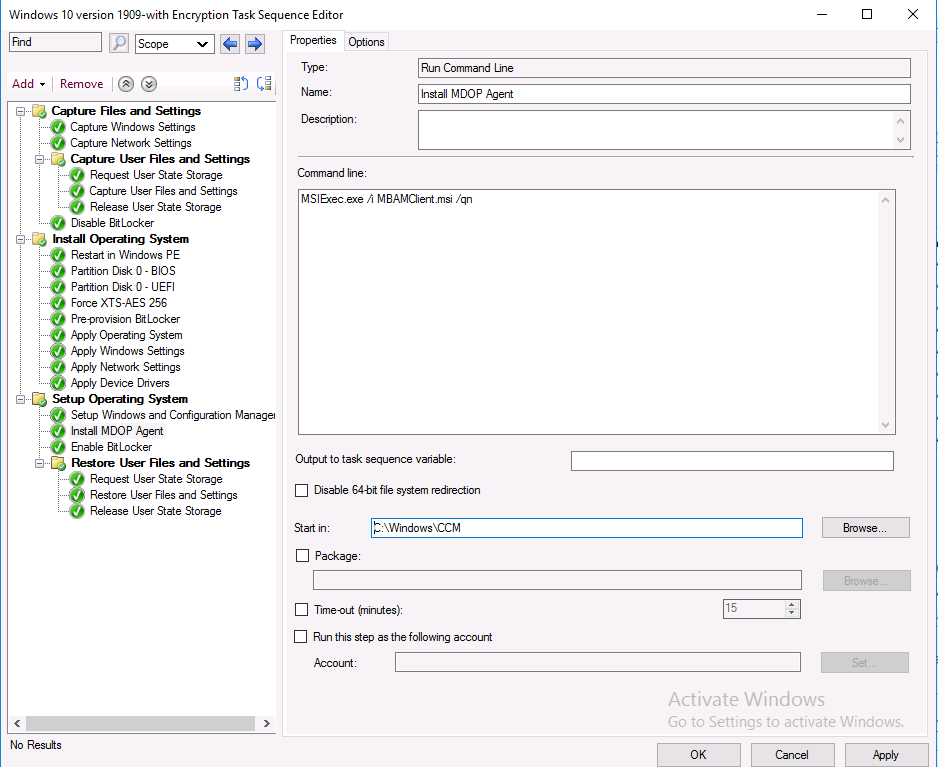Switch to the Options tab
Viewport: 938px width, 767px height.
(x=366, y=41)
